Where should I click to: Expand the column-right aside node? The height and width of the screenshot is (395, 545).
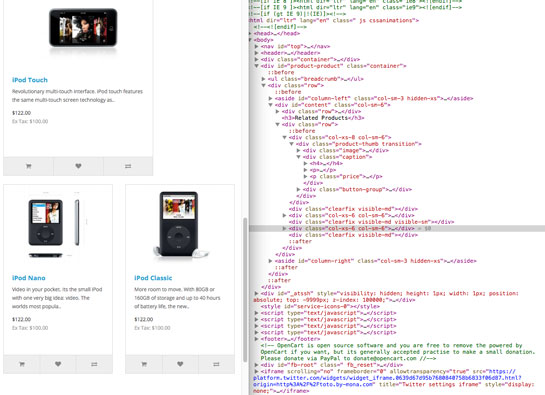pos(270,261)
